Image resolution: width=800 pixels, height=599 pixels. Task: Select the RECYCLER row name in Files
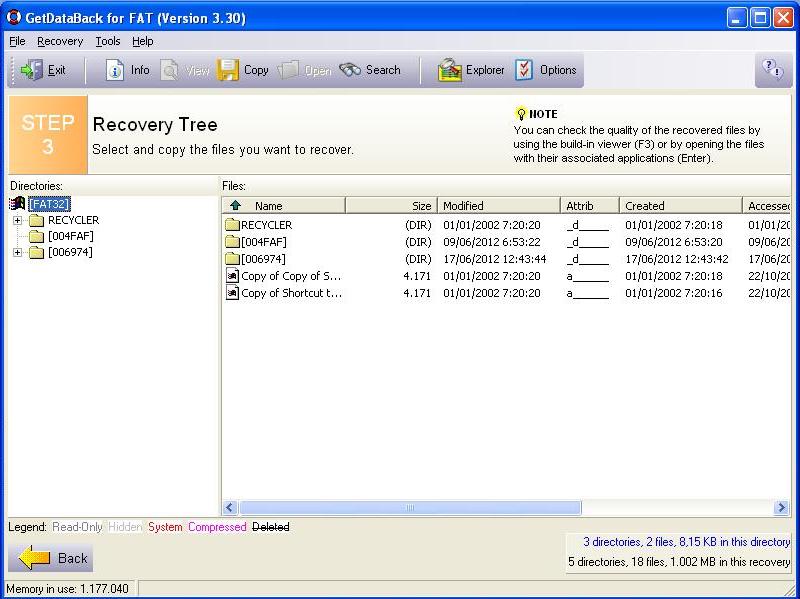tap(266, 225)
